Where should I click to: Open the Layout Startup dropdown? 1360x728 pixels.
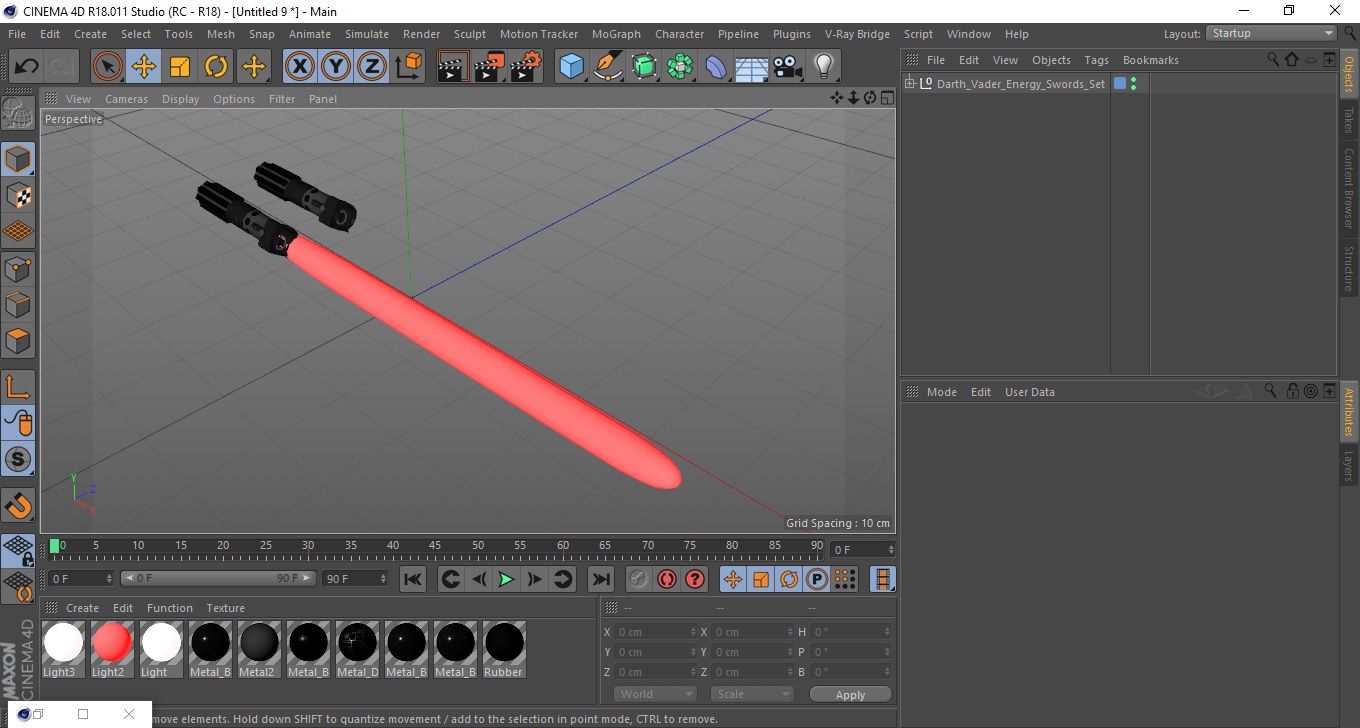click(1272, 33)
